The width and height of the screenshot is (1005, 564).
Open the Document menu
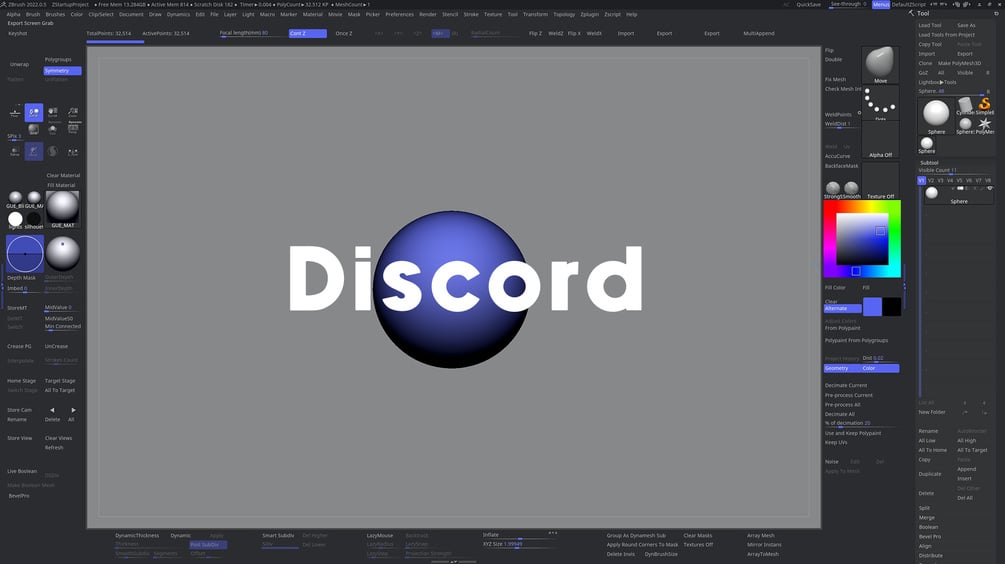131,14
